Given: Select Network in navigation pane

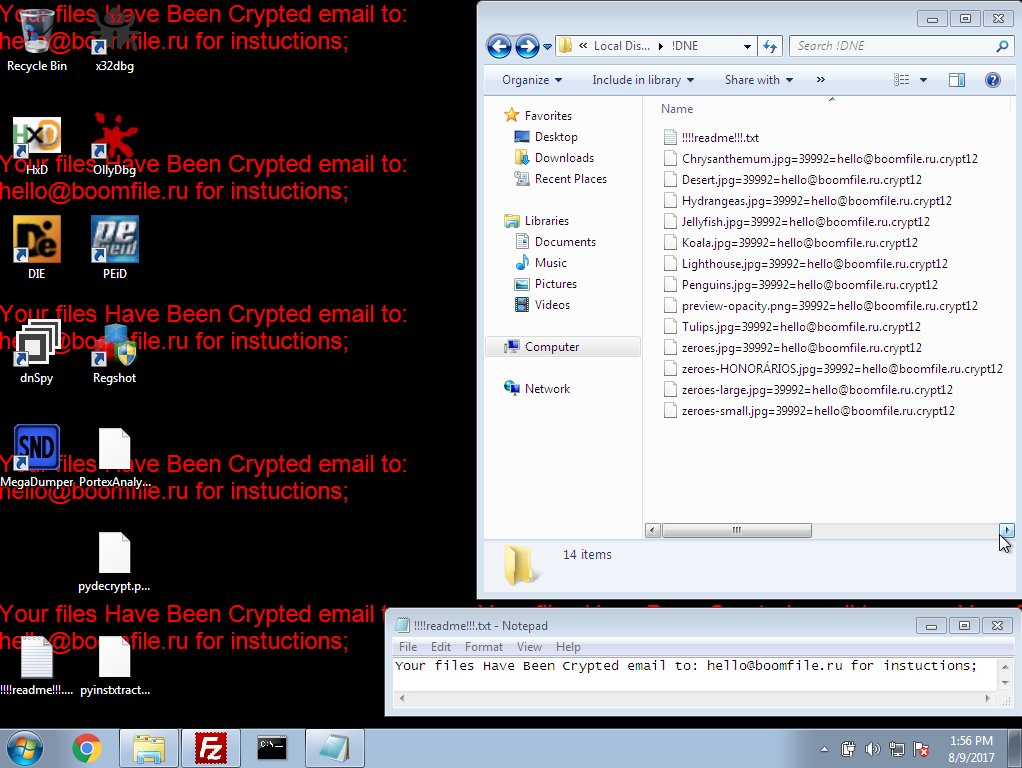Looking at the screenshot, I should [x=546, y=389].
